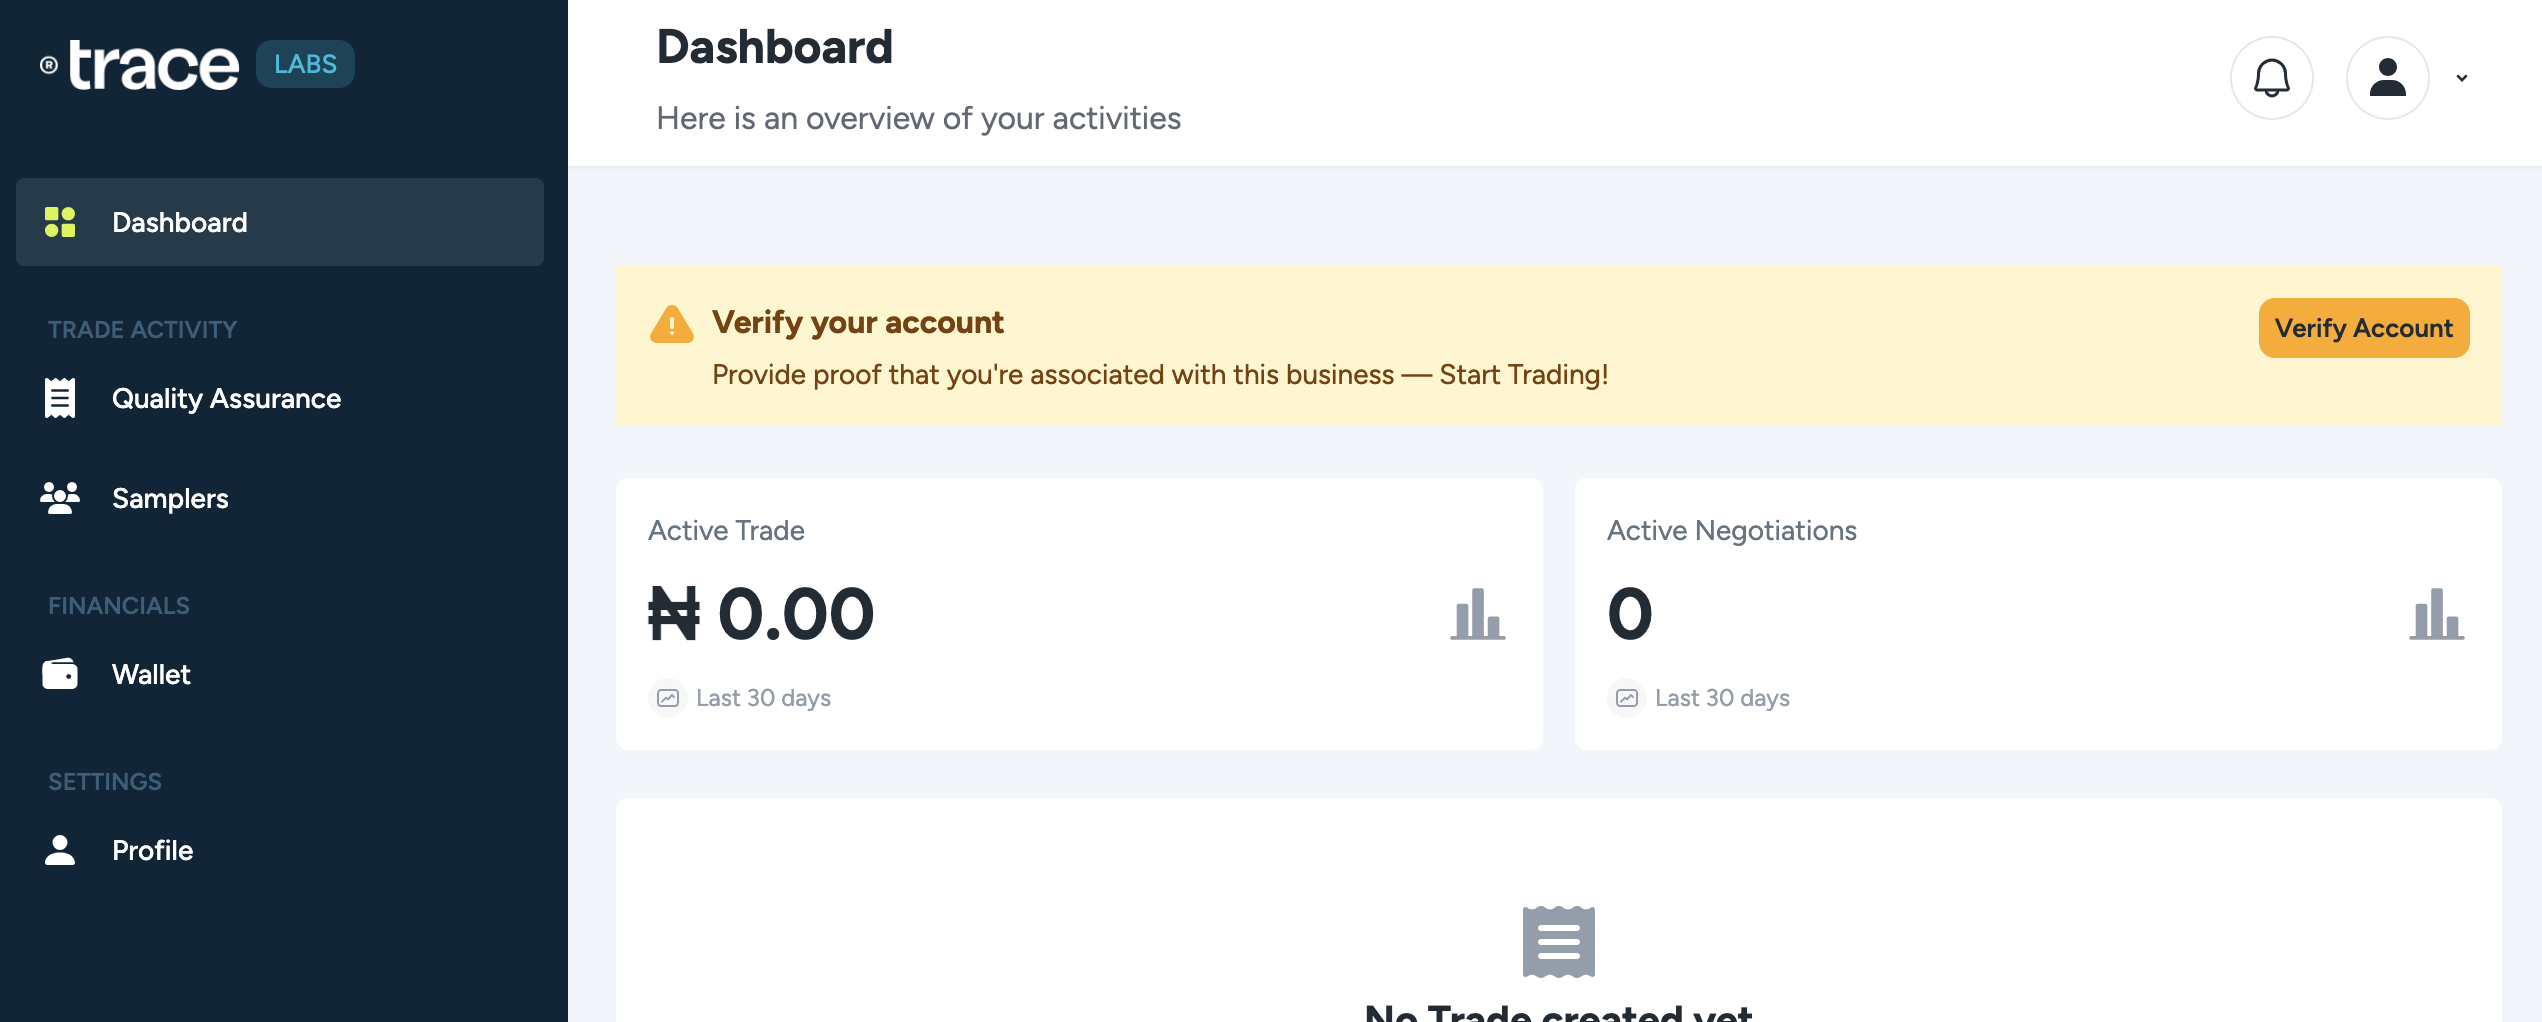Open the user avatar icon
2542x1022 pixels.
tap(2387, 78)
